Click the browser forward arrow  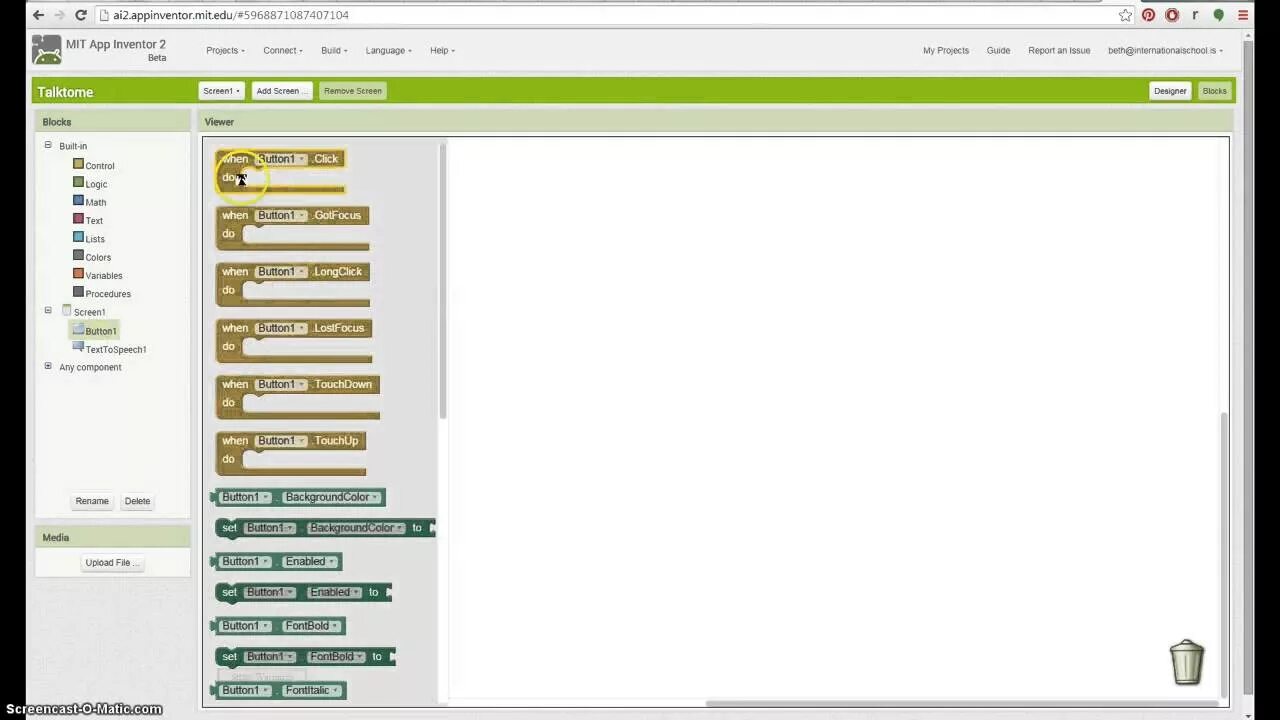pyautogui.click(x=60, y=15)
